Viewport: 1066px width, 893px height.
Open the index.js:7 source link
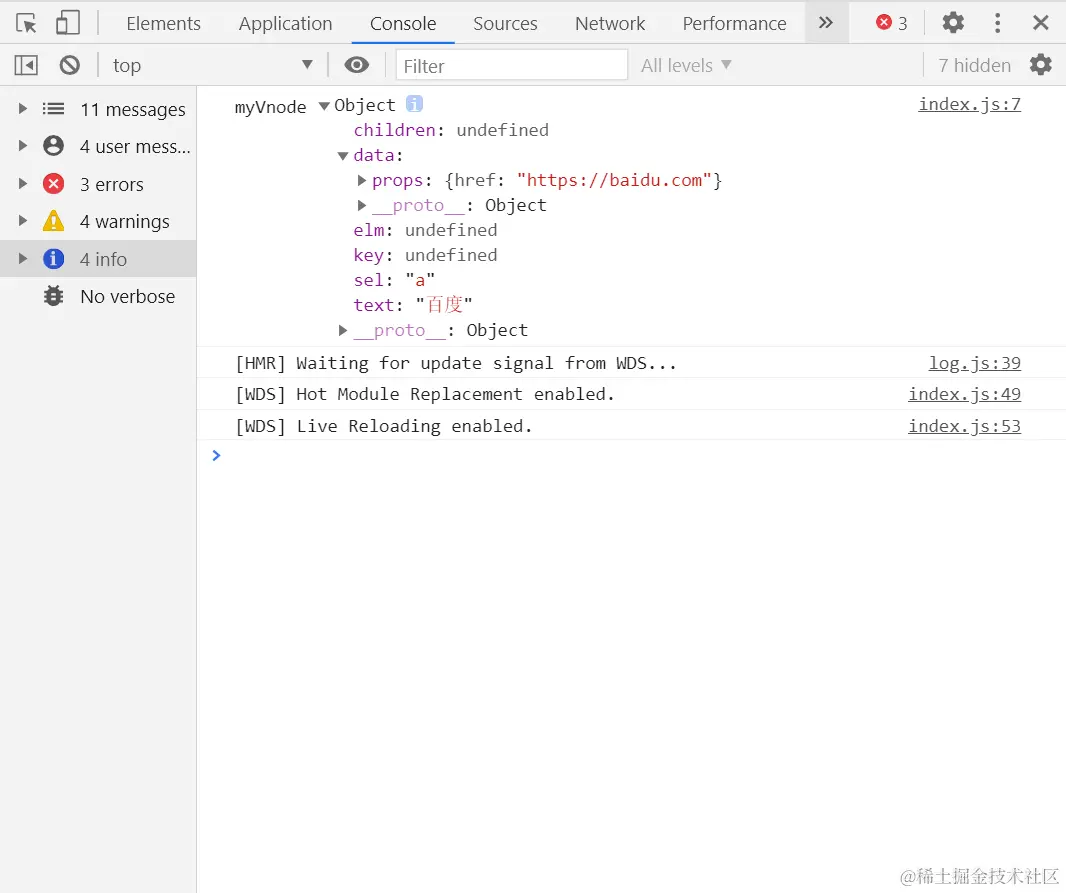pos(969,104)
